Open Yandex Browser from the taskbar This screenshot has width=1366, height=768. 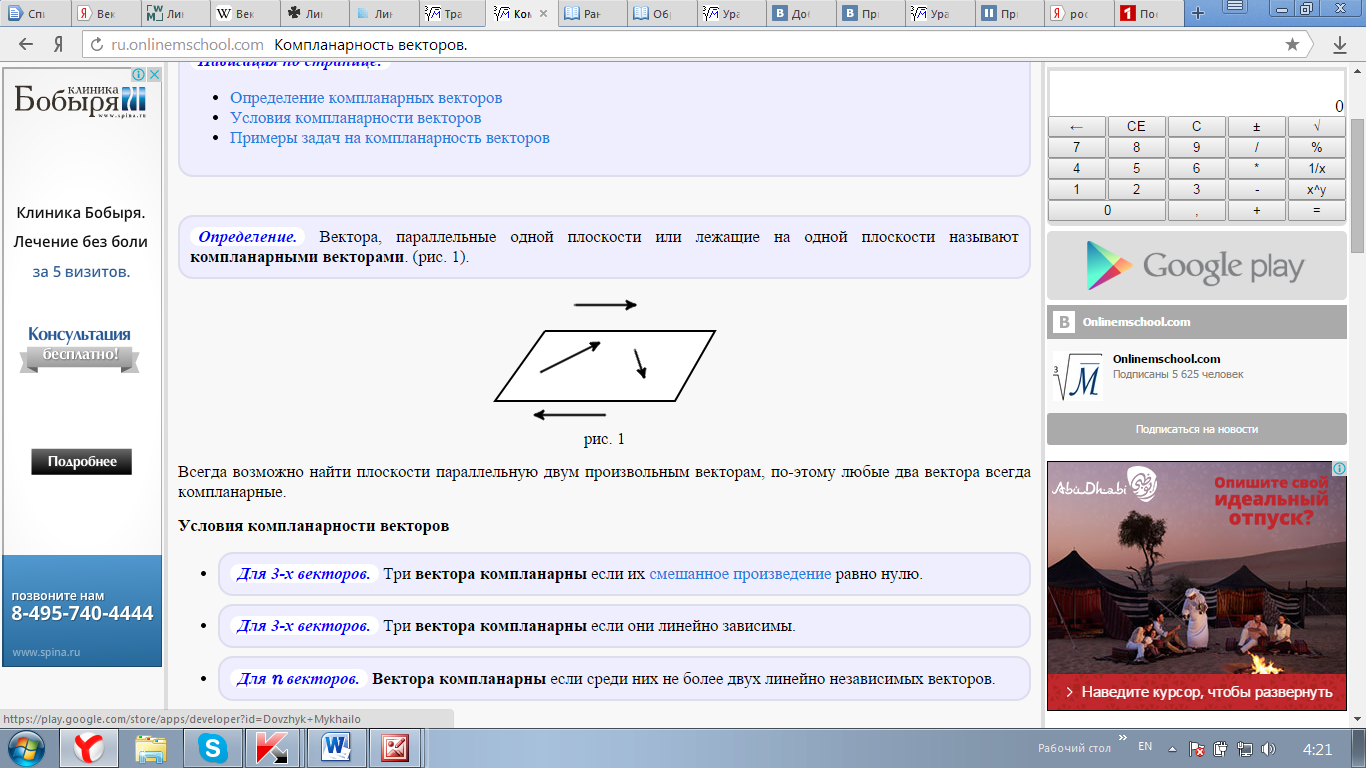tap(90, 748)
